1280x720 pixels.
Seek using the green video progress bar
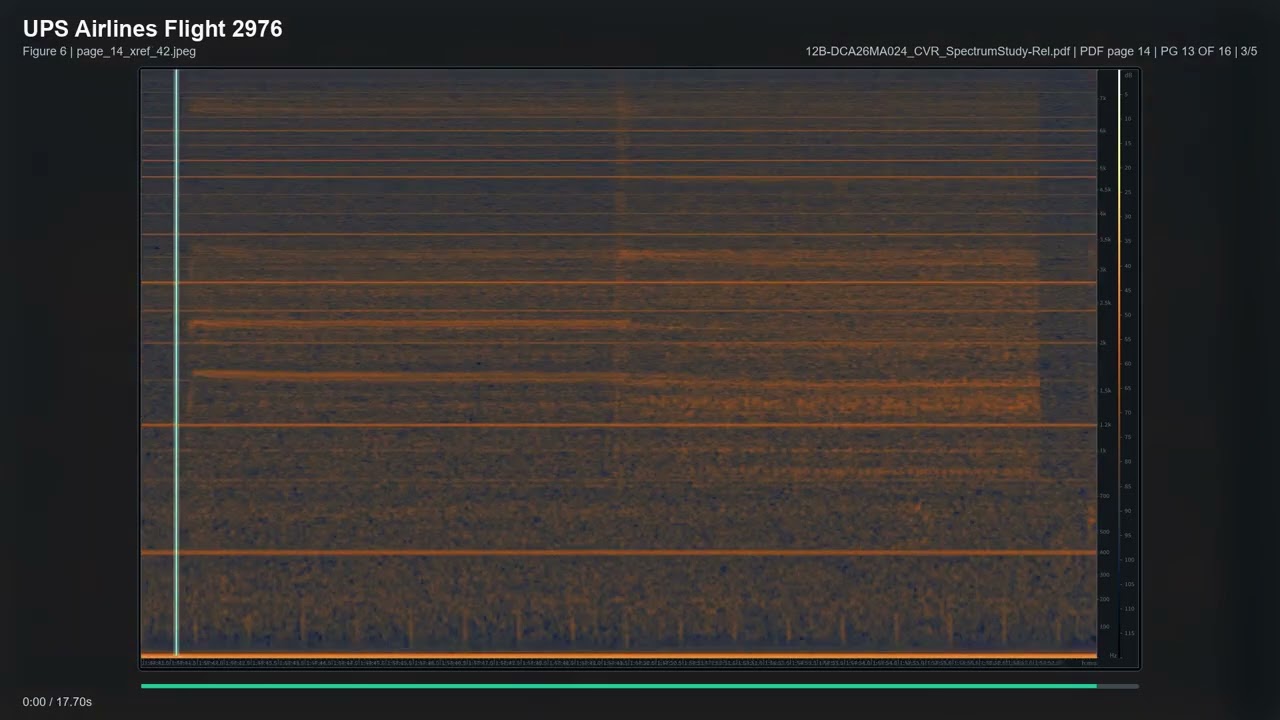click(639, 686)
